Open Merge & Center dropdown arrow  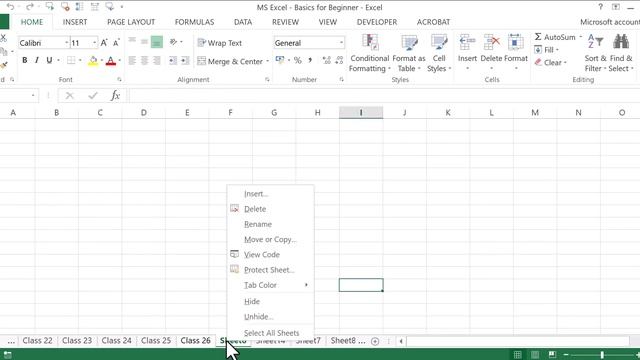267,61
